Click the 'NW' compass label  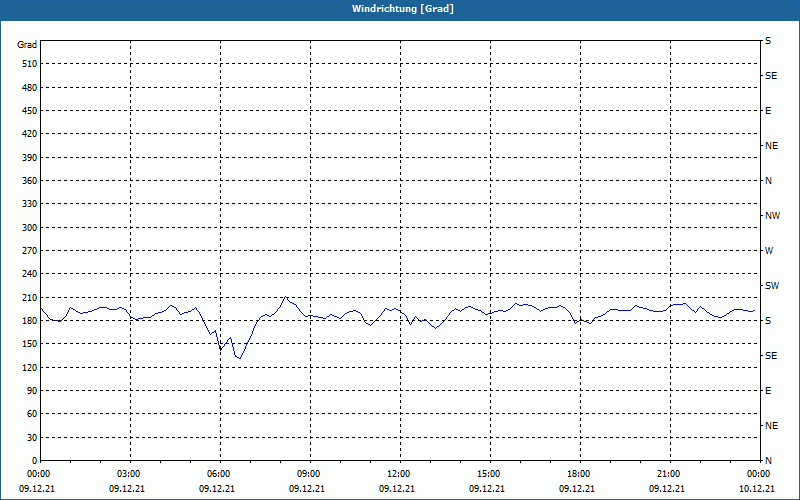point(772,216)
